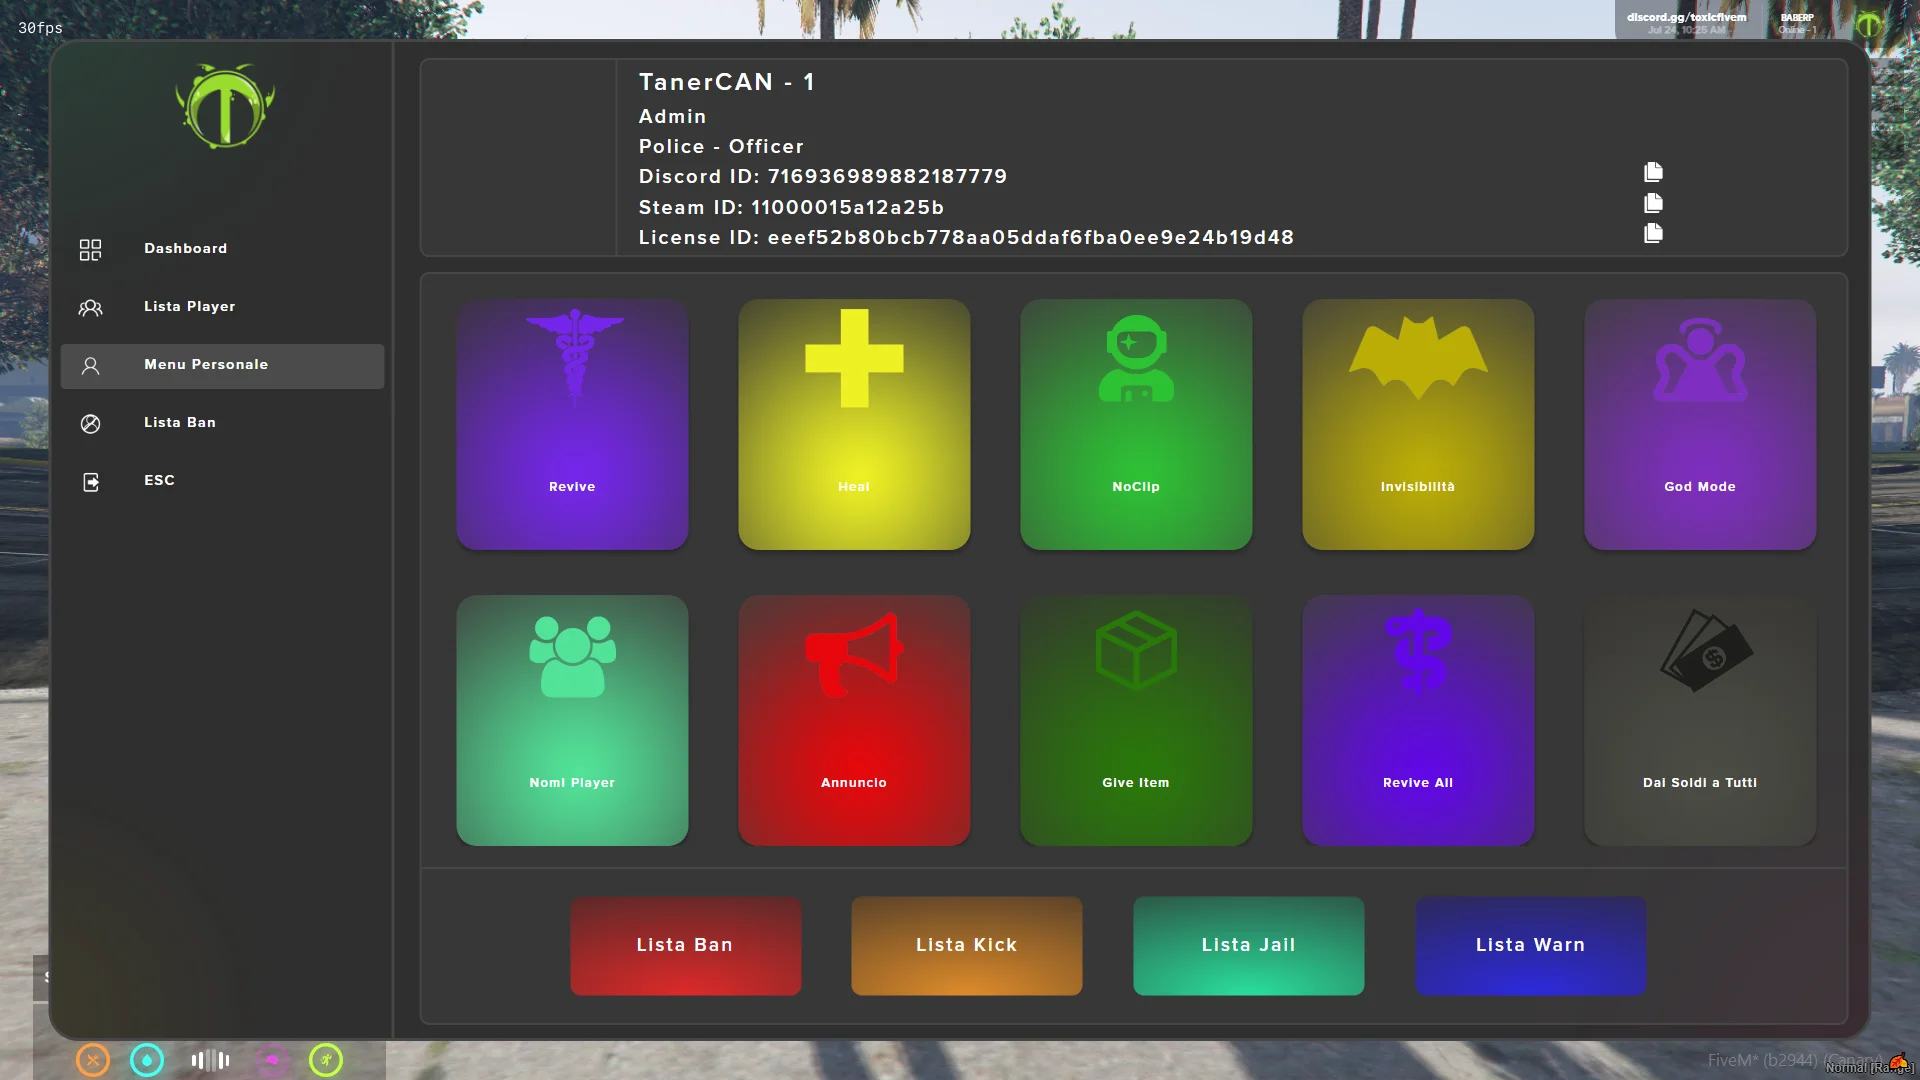This screenshot has height=1080, width=1920.
Task: Select Lista Ban sidebar entry
Action: tap(180, 423)
